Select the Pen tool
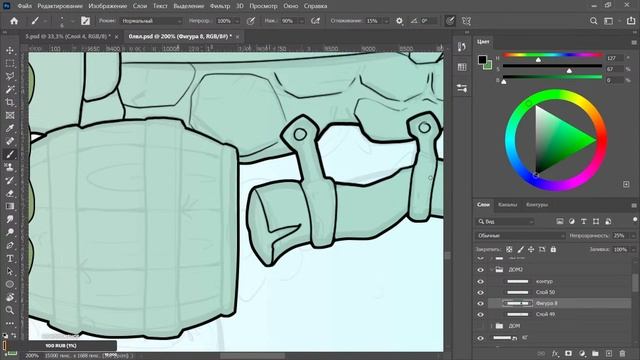Viewport: 640px width, 360px height. (10, 245)
